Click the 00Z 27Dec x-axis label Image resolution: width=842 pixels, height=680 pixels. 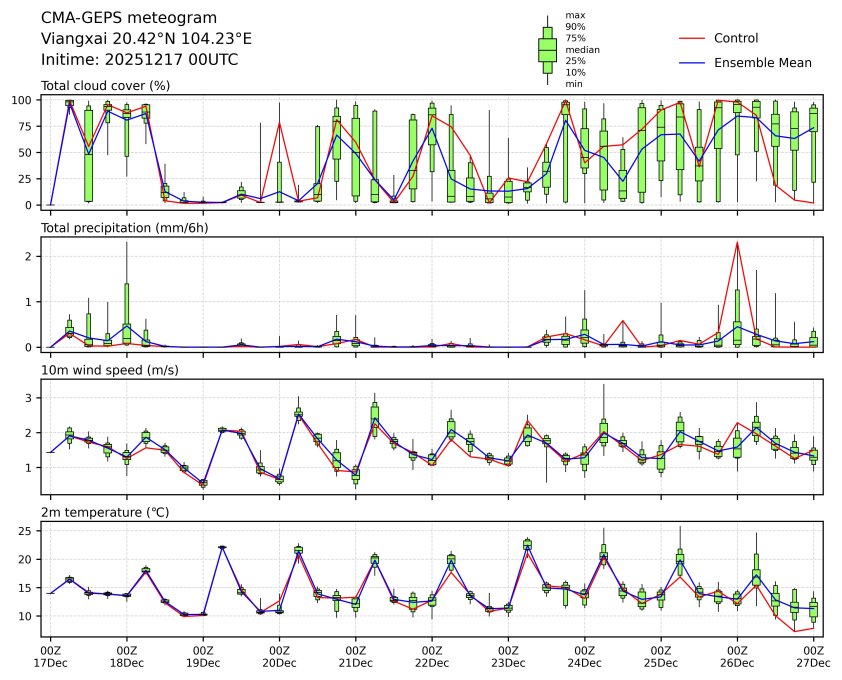[813, 656]
